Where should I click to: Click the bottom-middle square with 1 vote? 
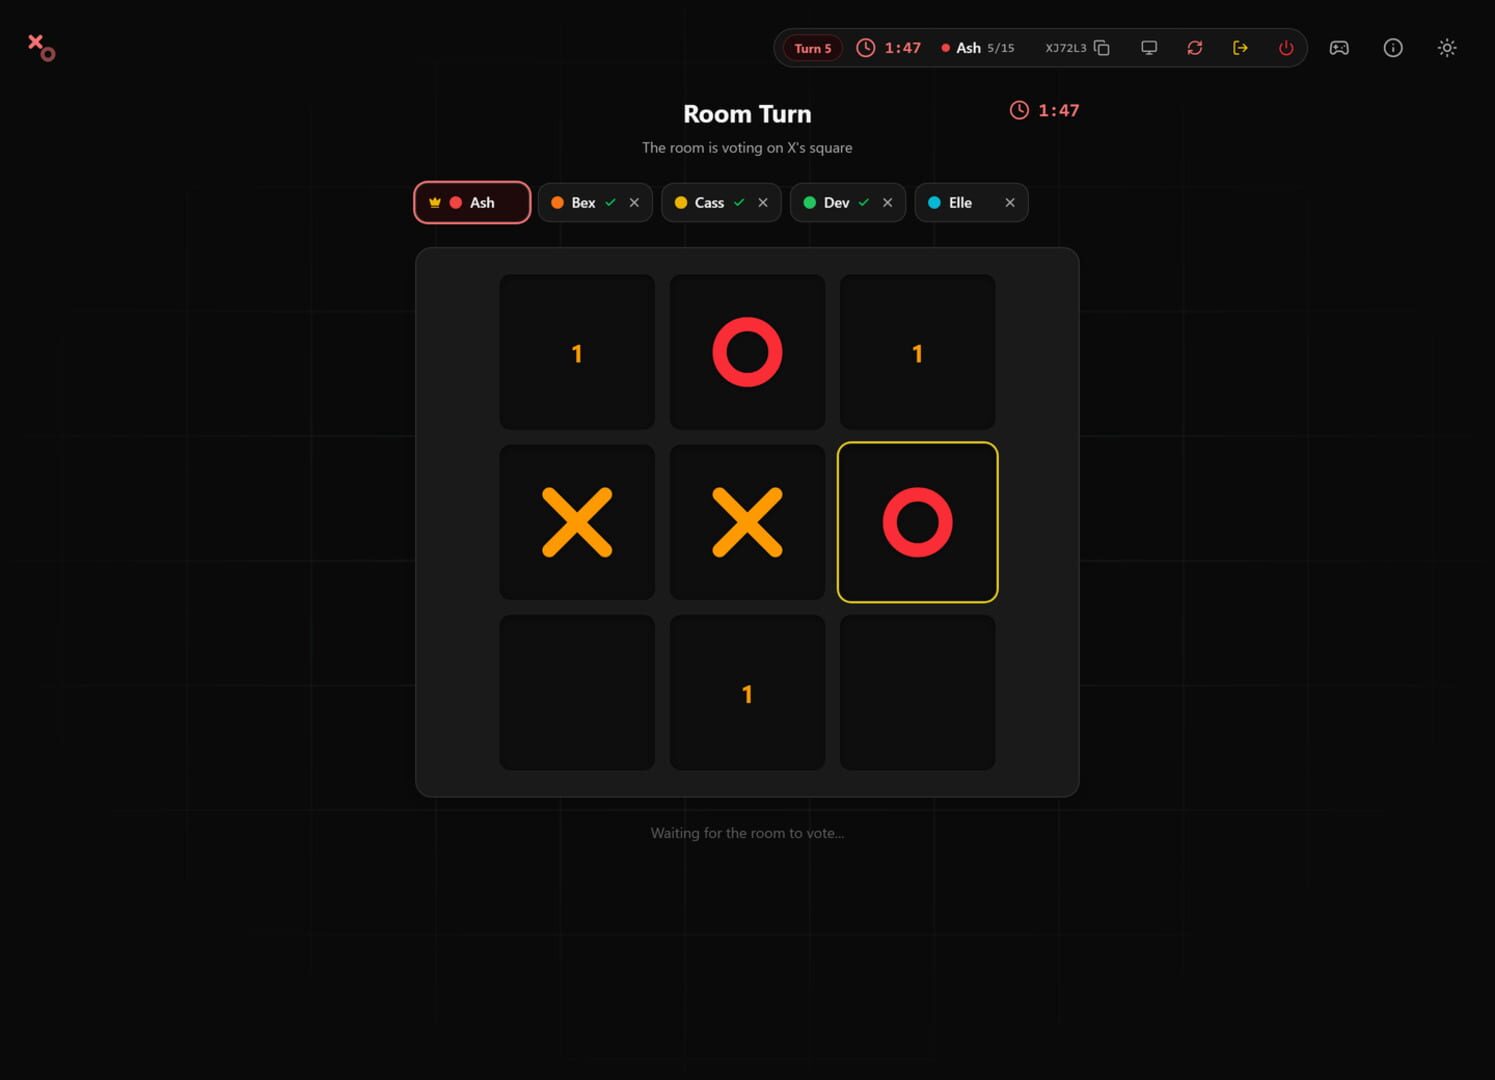747,692
